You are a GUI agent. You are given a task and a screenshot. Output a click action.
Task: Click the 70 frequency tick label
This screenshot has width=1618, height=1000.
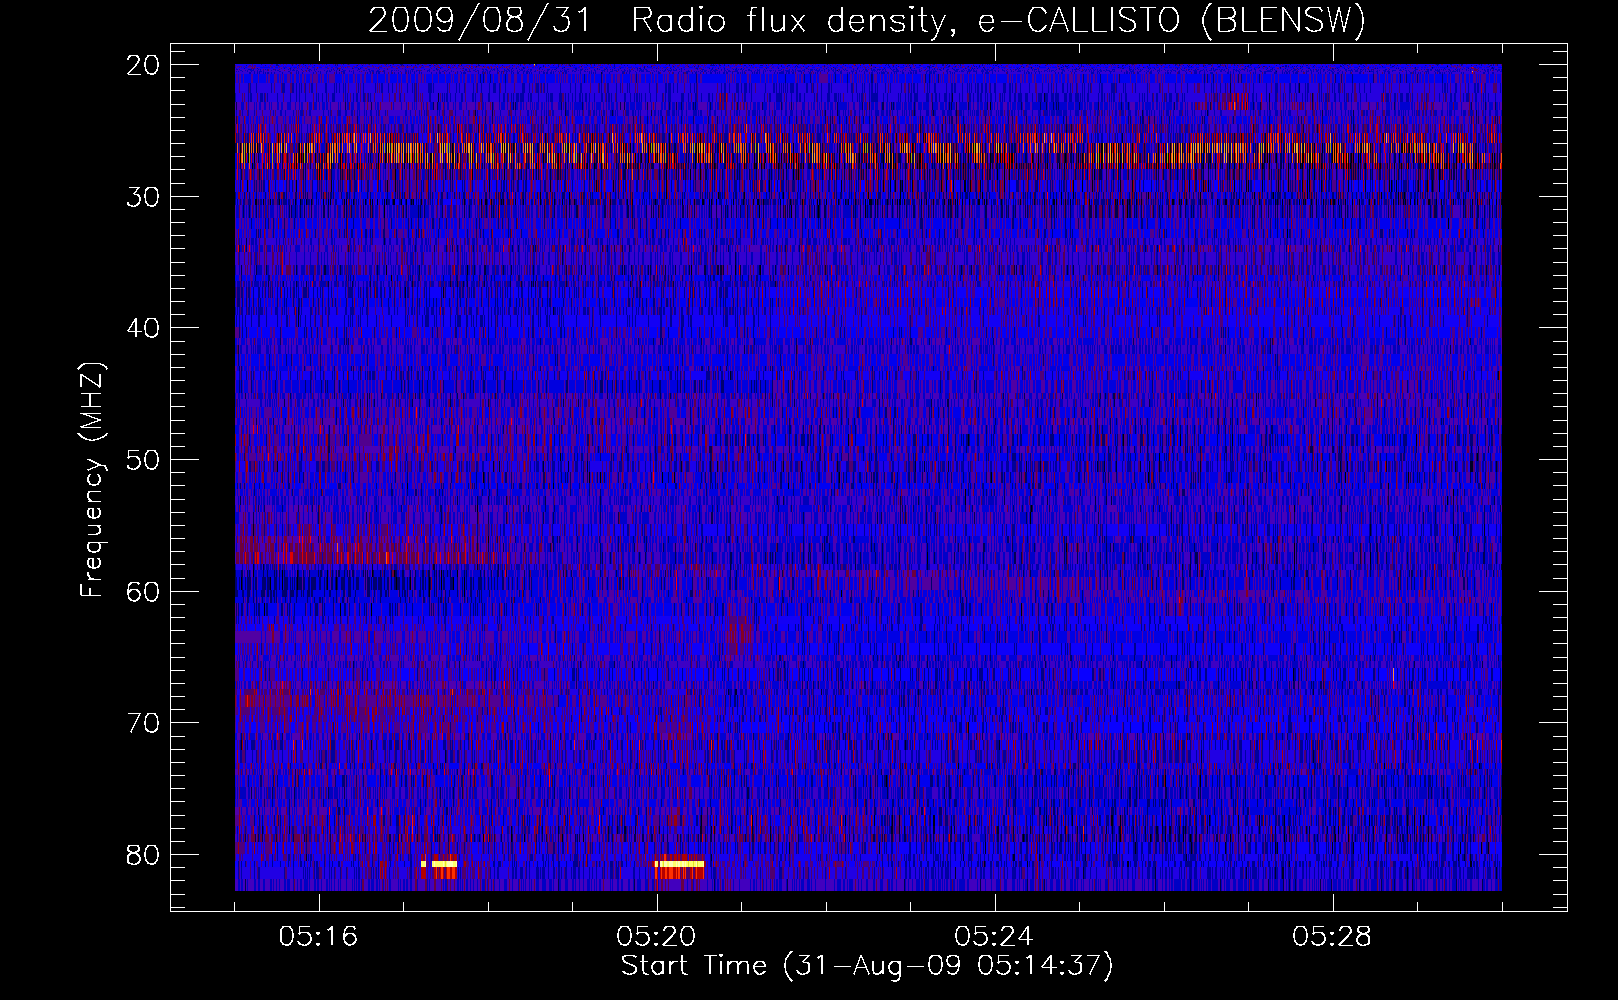tap(144, 723)
